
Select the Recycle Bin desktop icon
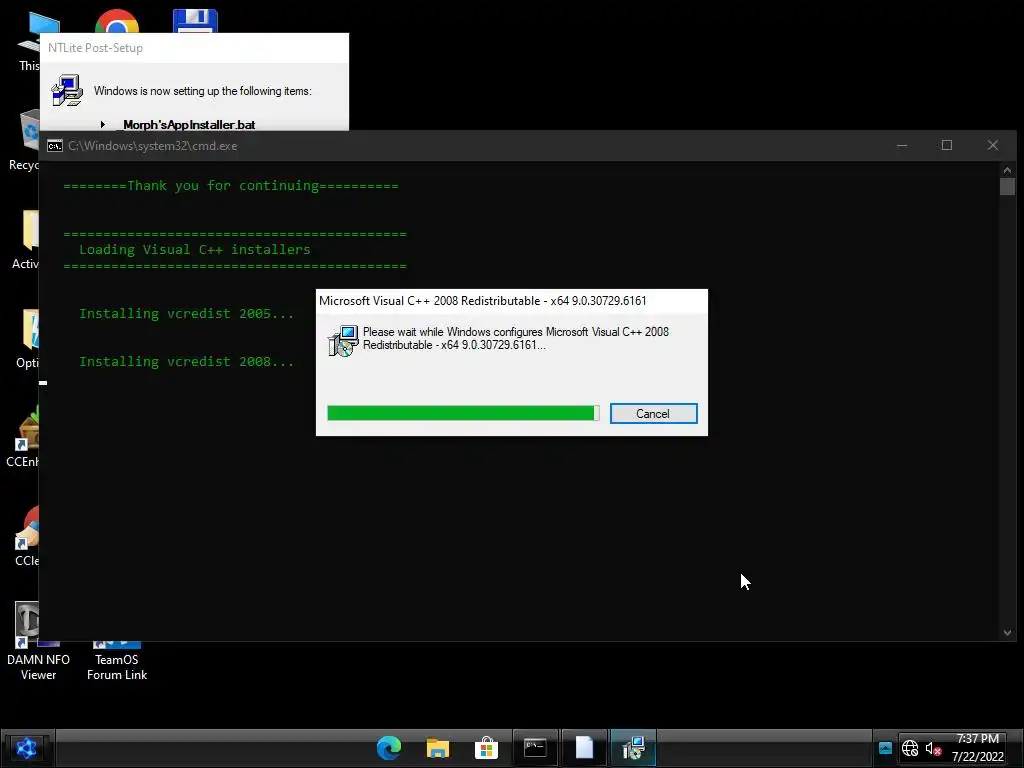click(x=25, y=140)
